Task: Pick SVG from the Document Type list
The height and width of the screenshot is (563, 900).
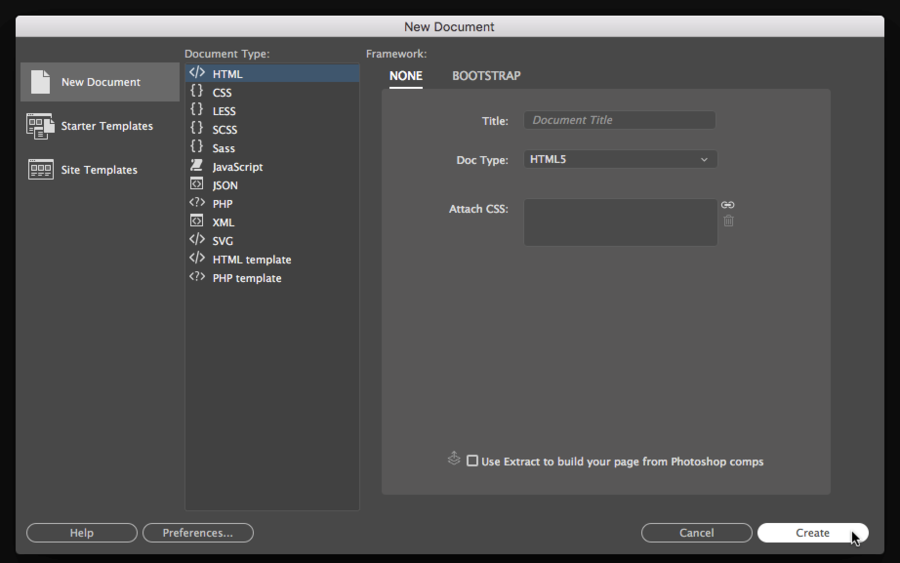Action: (222, 241)
